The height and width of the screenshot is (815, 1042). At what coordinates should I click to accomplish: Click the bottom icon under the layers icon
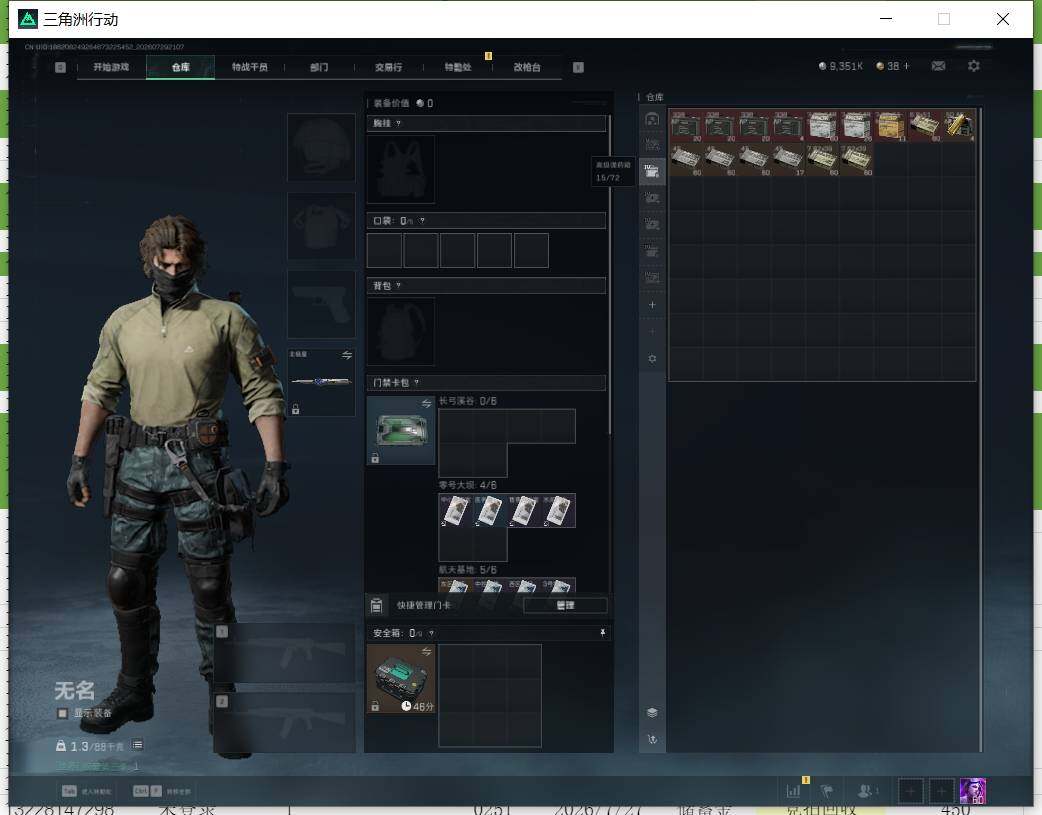pyautogui.click(x=652, y=739)
